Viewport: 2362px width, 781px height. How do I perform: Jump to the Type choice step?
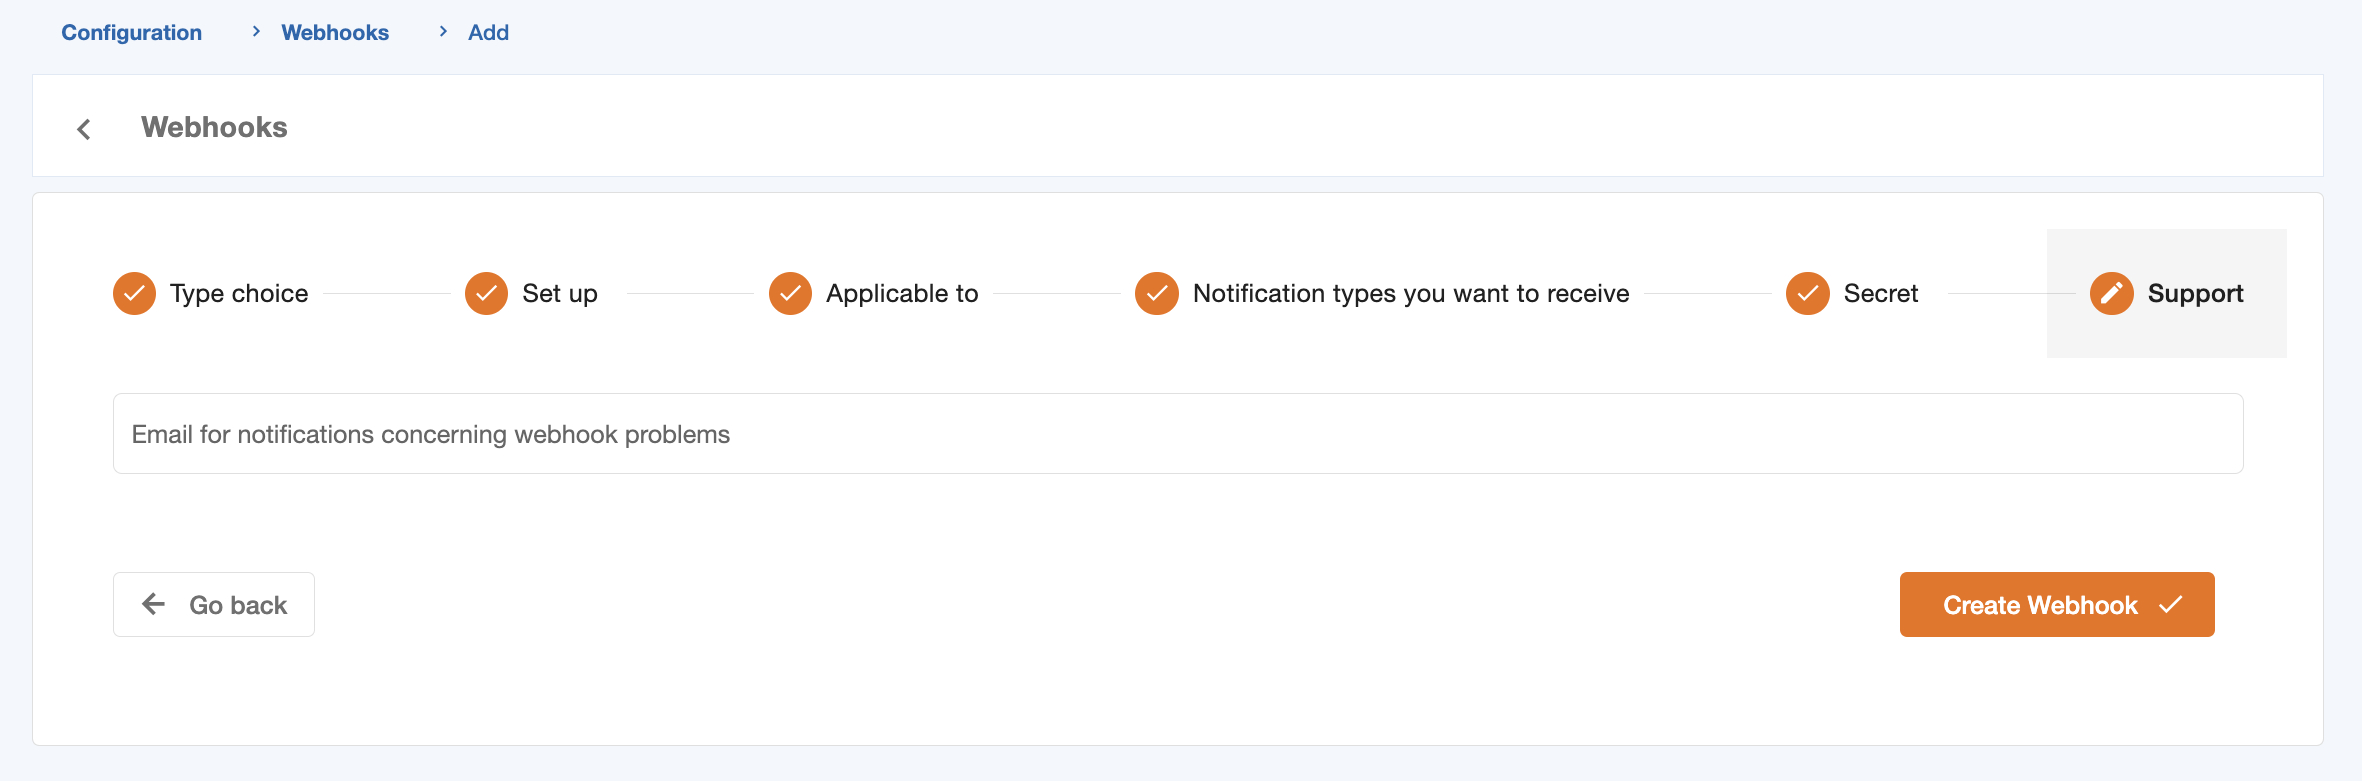tap(239, 293)
